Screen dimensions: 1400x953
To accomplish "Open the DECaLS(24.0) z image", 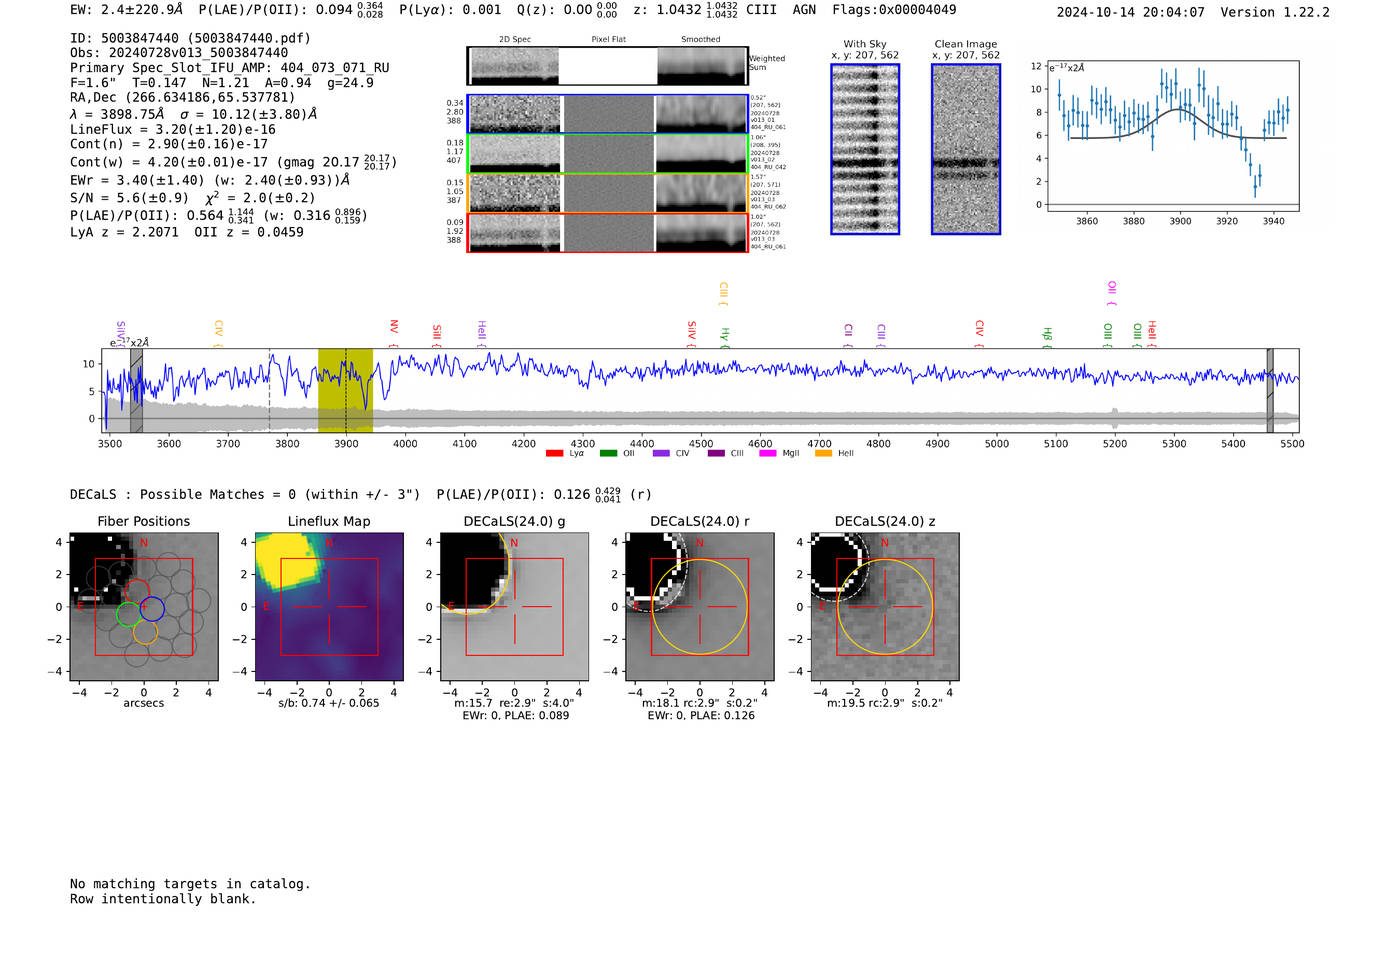I will (x=885, y=606).
